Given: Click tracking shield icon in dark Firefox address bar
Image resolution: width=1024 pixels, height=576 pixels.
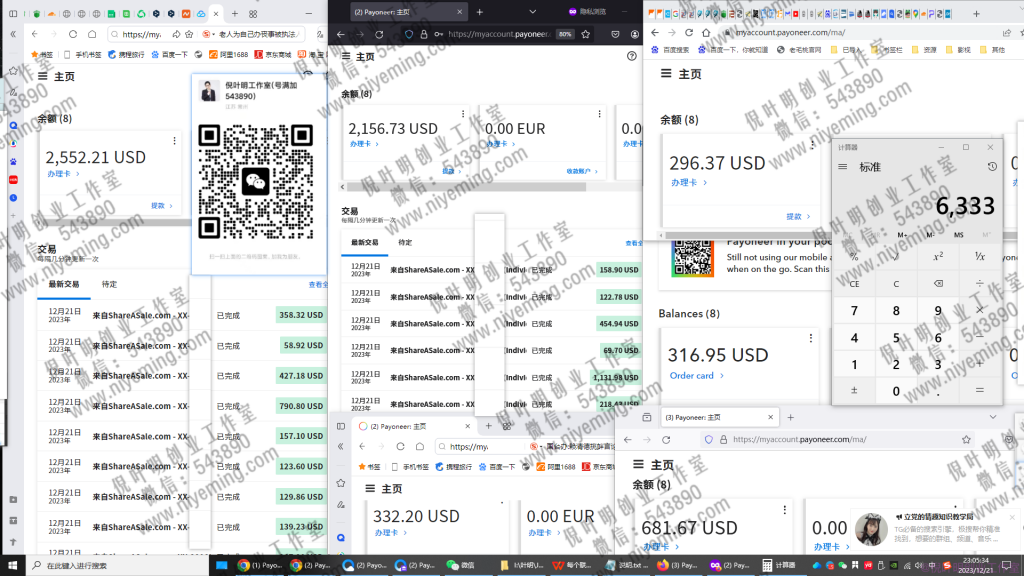Looking at the screenshot, I should click(x=409, y=34).
